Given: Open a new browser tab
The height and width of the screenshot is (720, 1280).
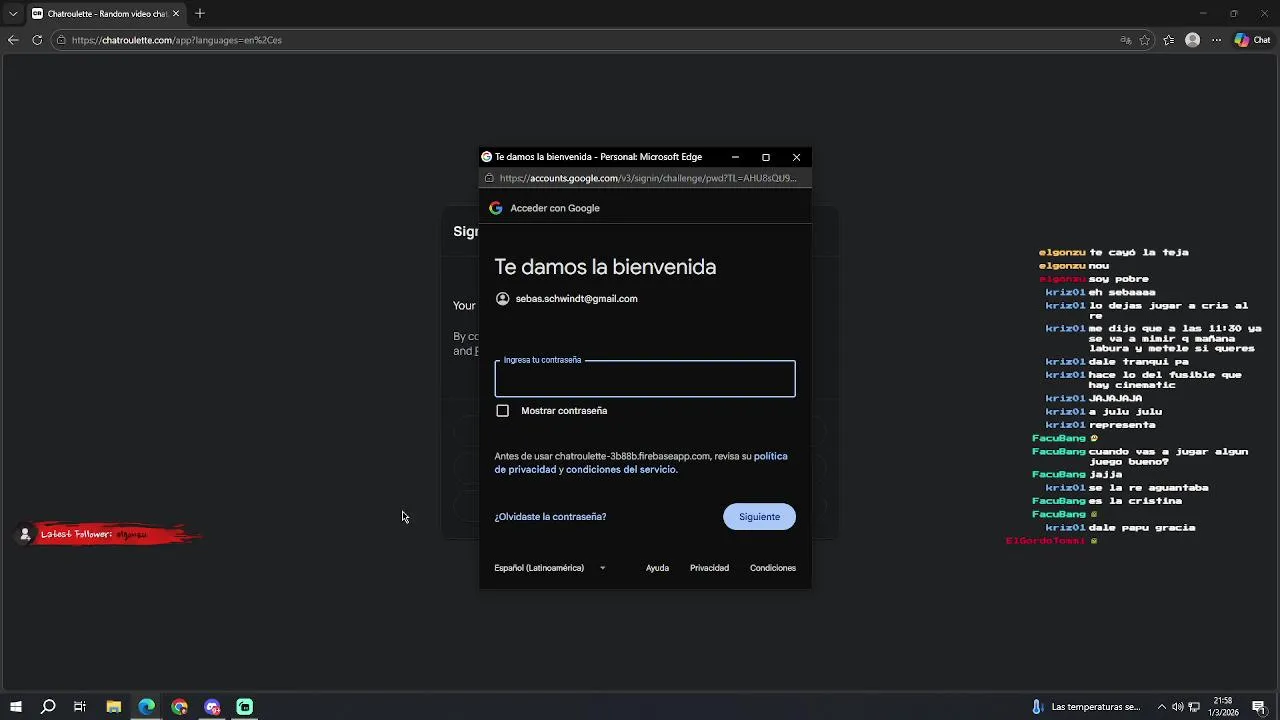Looking at the screenshot, I should 200,13.
